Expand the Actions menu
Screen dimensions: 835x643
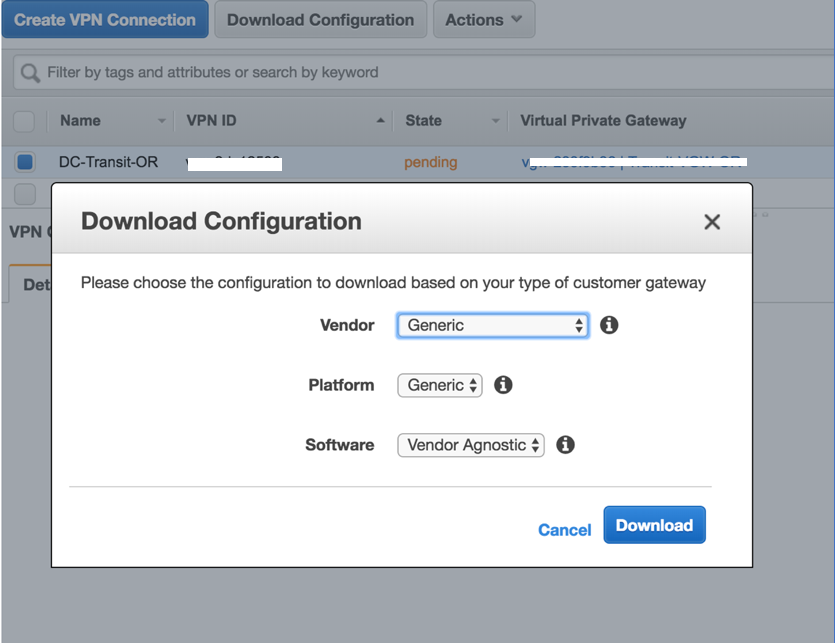pyautogui.click(x=484, y=19)
